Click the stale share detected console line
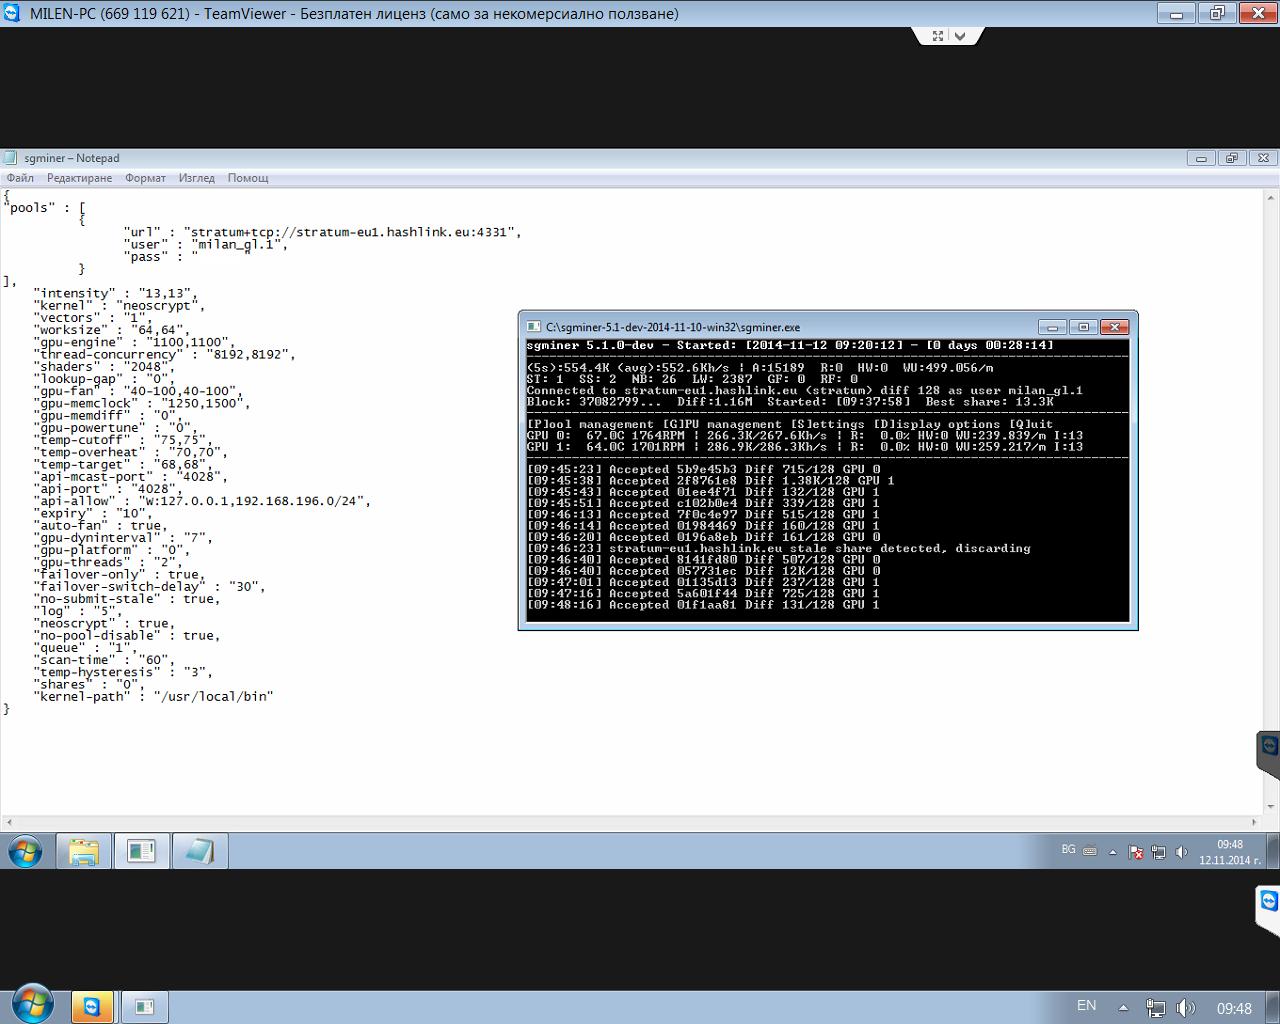The image size is (1280, 1024). pos(778,548)
